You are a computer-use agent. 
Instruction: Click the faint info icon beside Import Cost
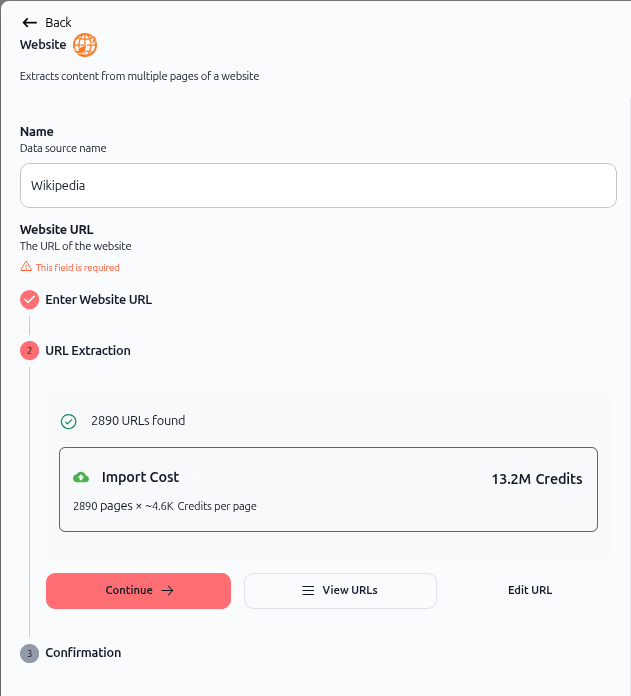pos(198,477)
